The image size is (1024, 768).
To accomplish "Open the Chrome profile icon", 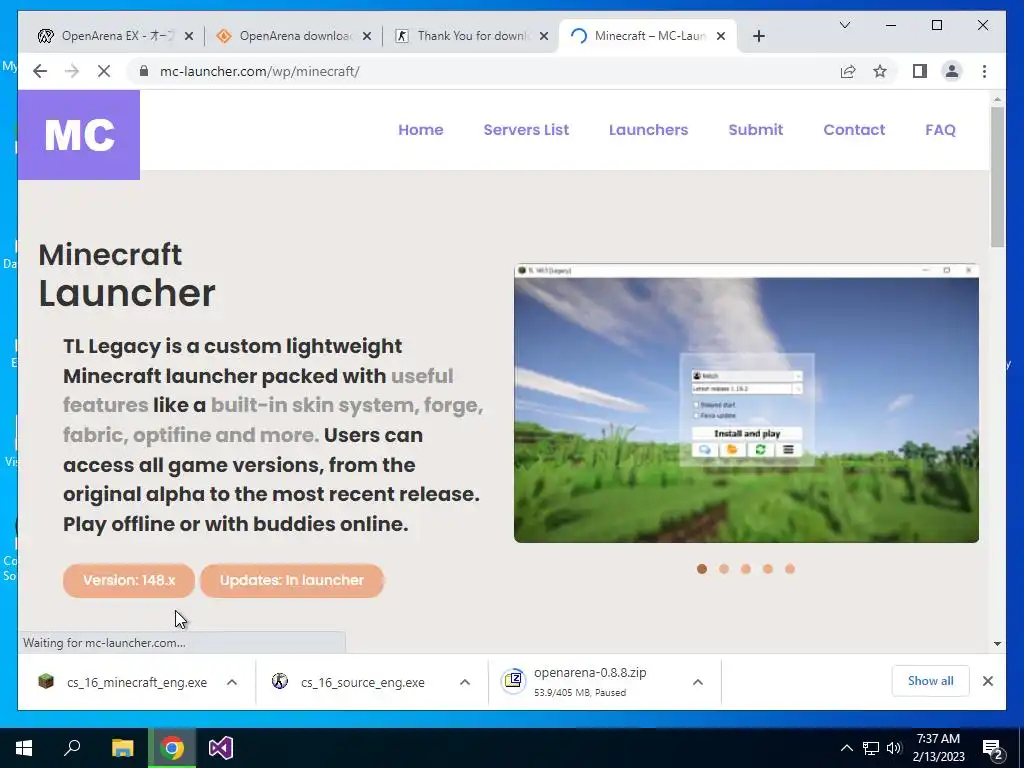I will coord(952,71).
